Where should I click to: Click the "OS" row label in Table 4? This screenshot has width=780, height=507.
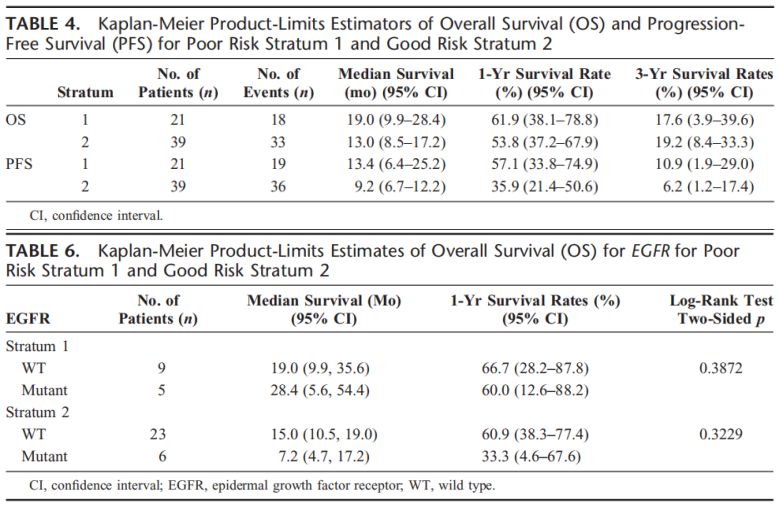[17, 117]
